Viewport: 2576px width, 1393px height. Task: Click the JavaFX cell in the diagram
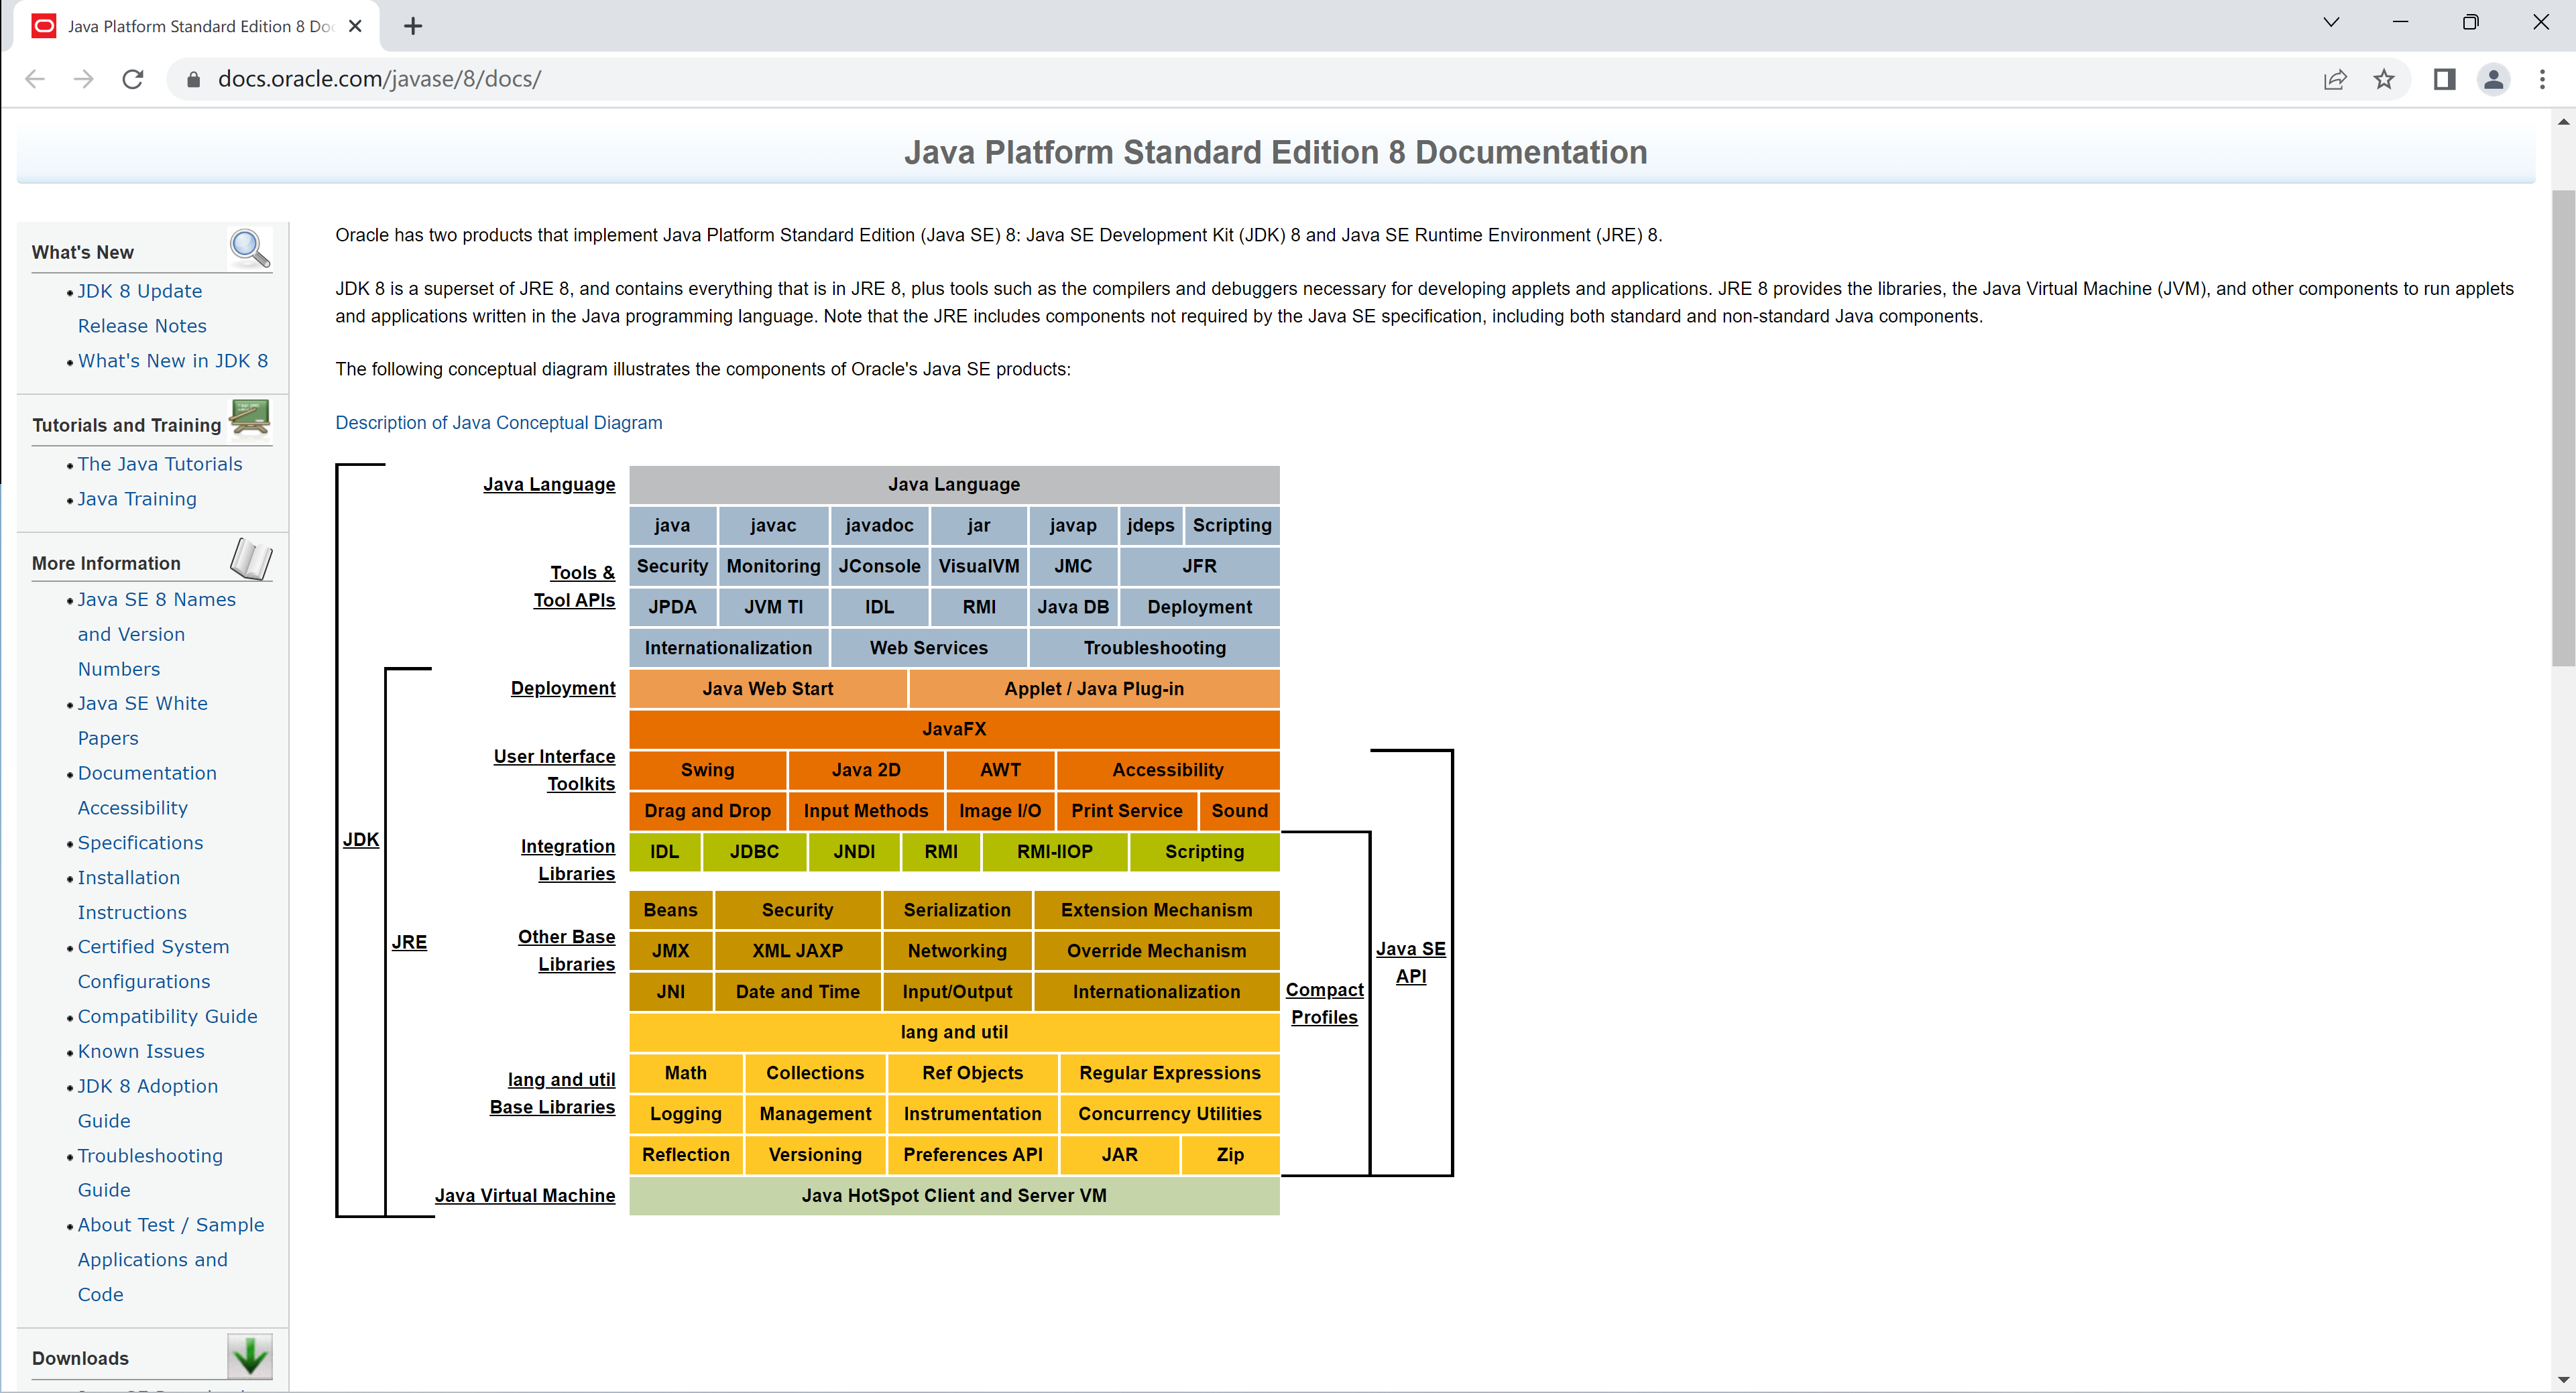[x=954, y=730]
